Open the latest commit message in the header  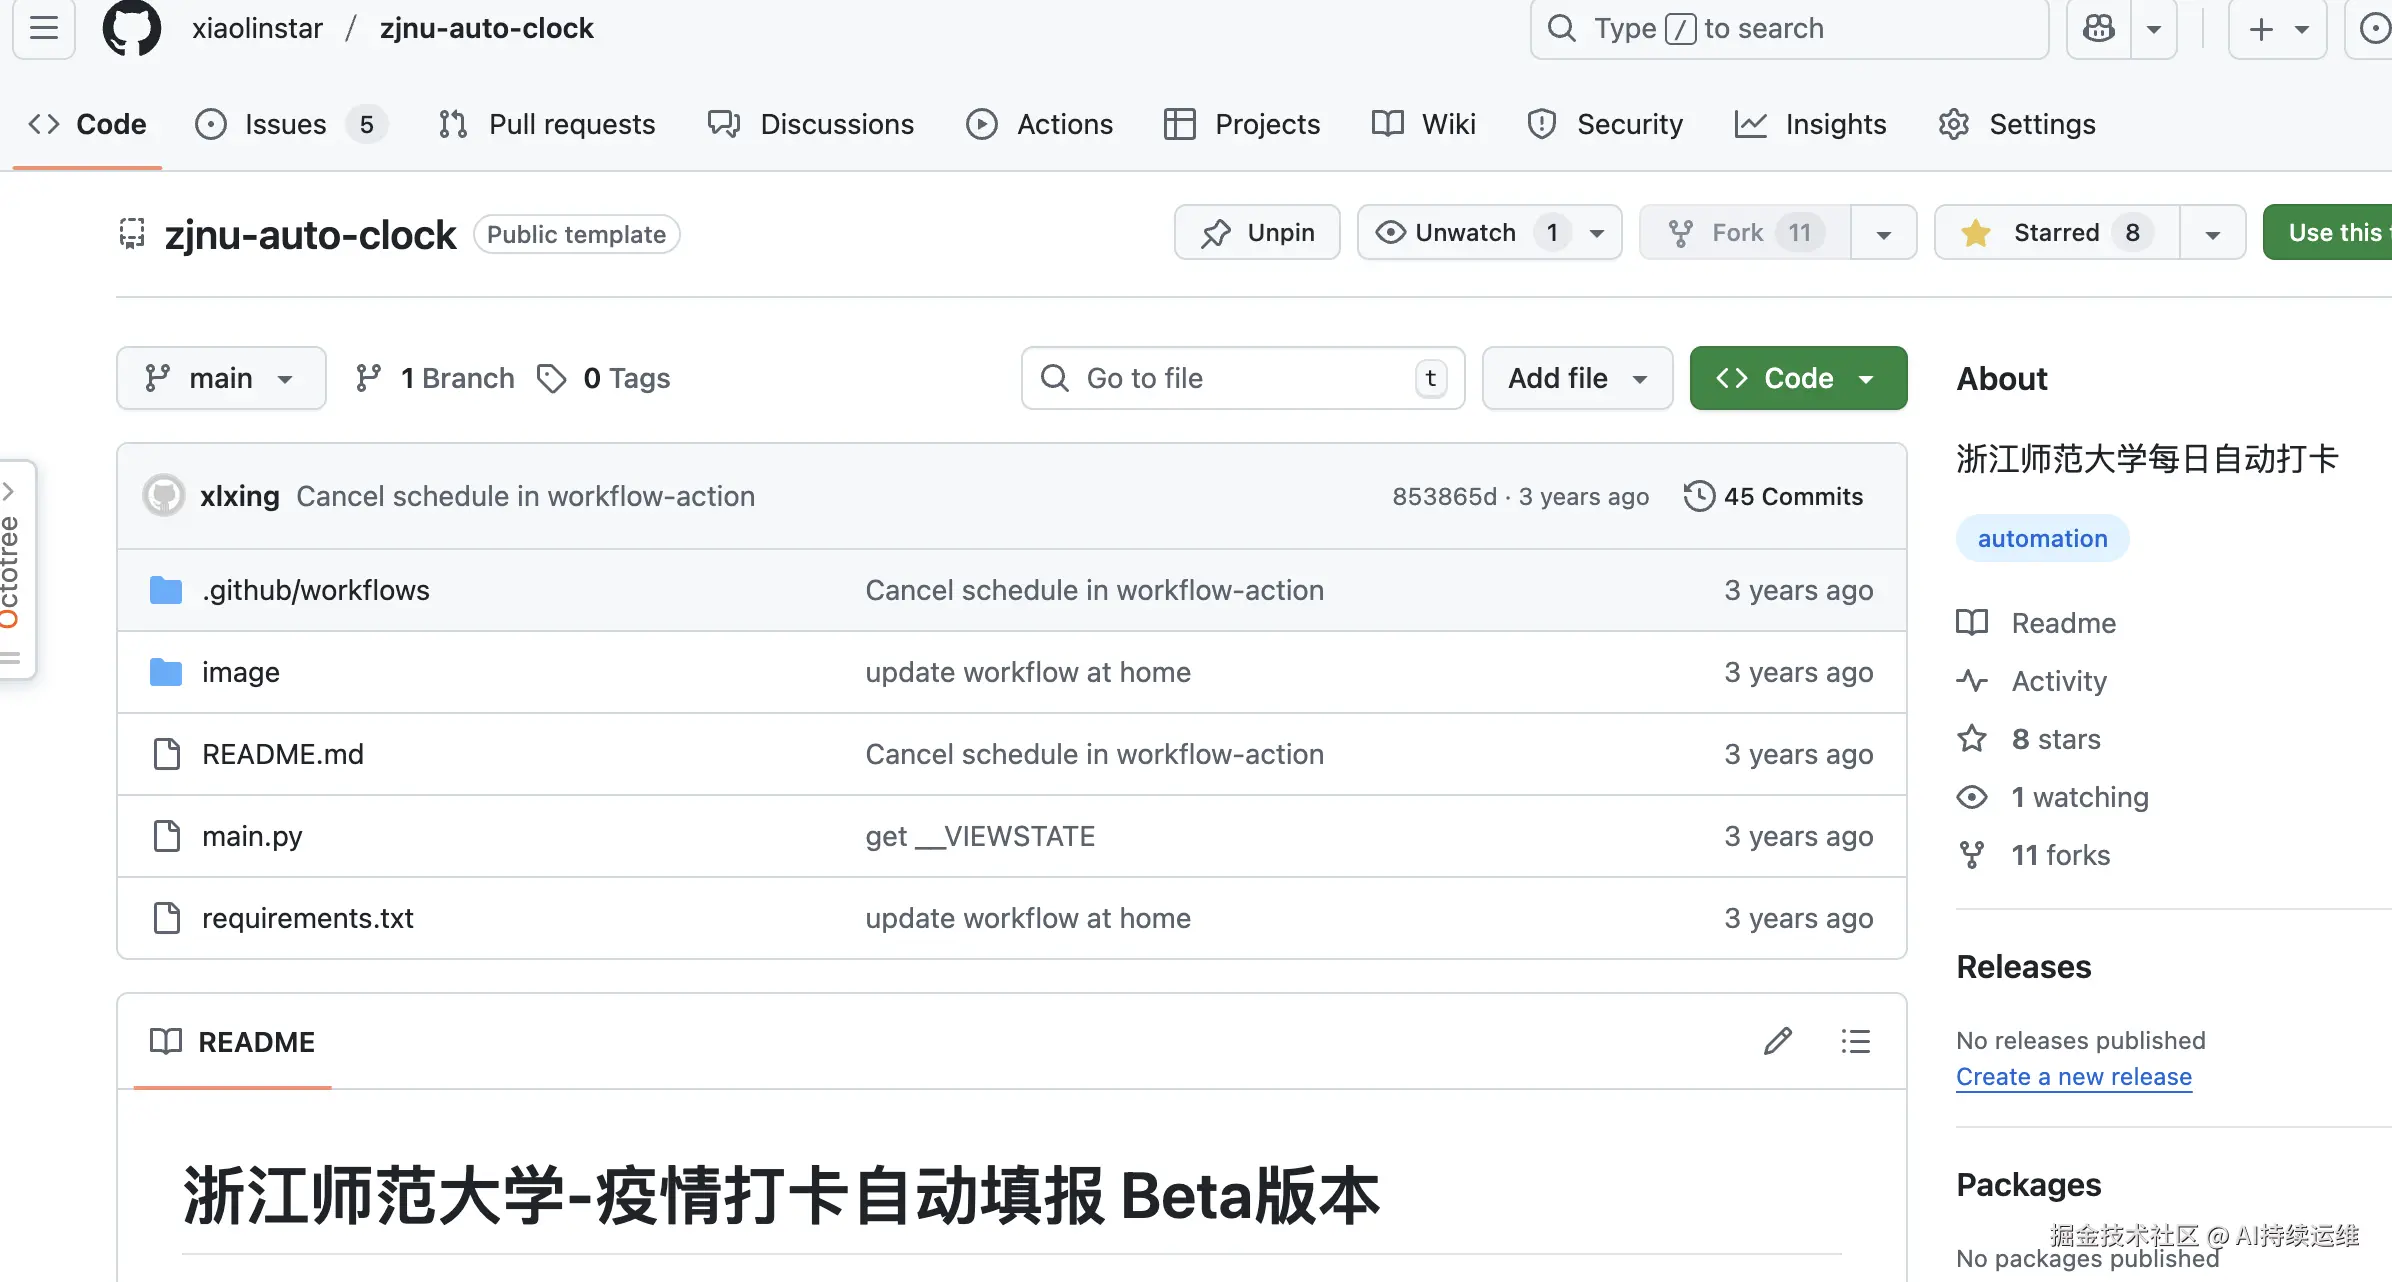525,496
